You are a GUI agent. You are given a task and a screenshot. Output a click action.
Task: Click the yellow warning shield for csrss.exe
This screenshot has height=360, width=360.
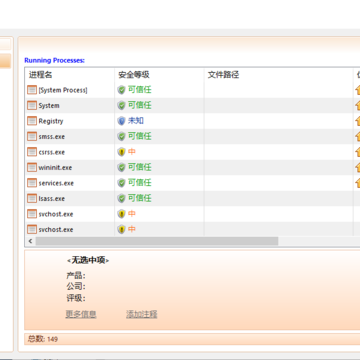pos(121,152)
